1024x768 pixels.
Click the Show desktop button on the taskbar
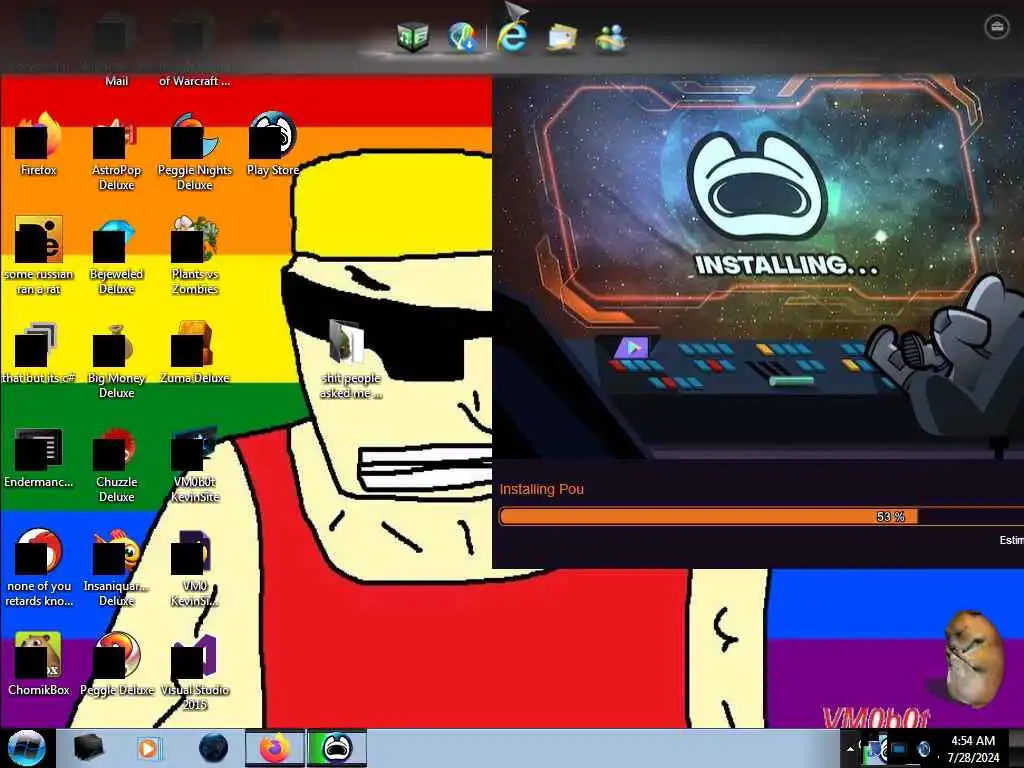(1016, 748)
